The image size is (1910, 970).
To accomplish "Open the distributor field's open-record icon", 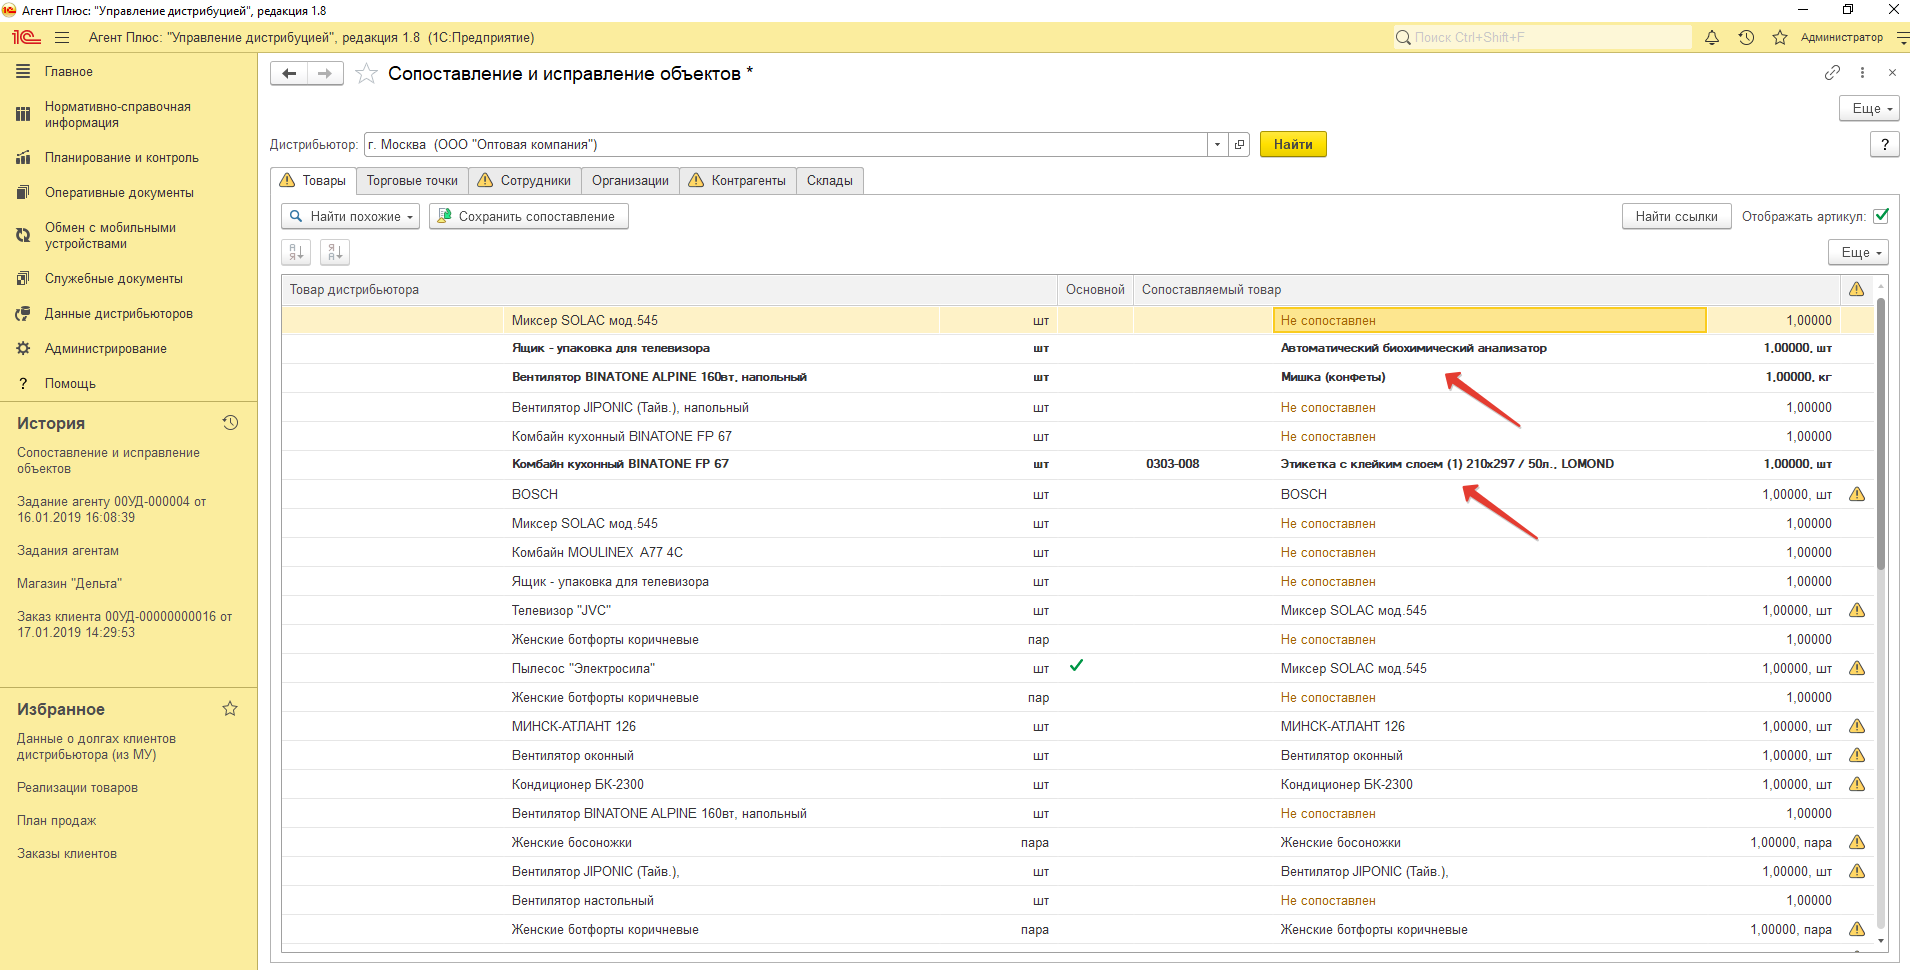I will (1240, 144).
